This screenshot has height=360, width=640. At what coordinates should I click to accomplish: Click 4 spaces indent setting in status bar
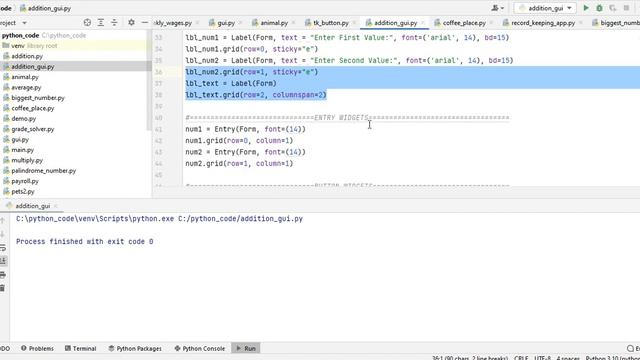[x=568, y=358]
